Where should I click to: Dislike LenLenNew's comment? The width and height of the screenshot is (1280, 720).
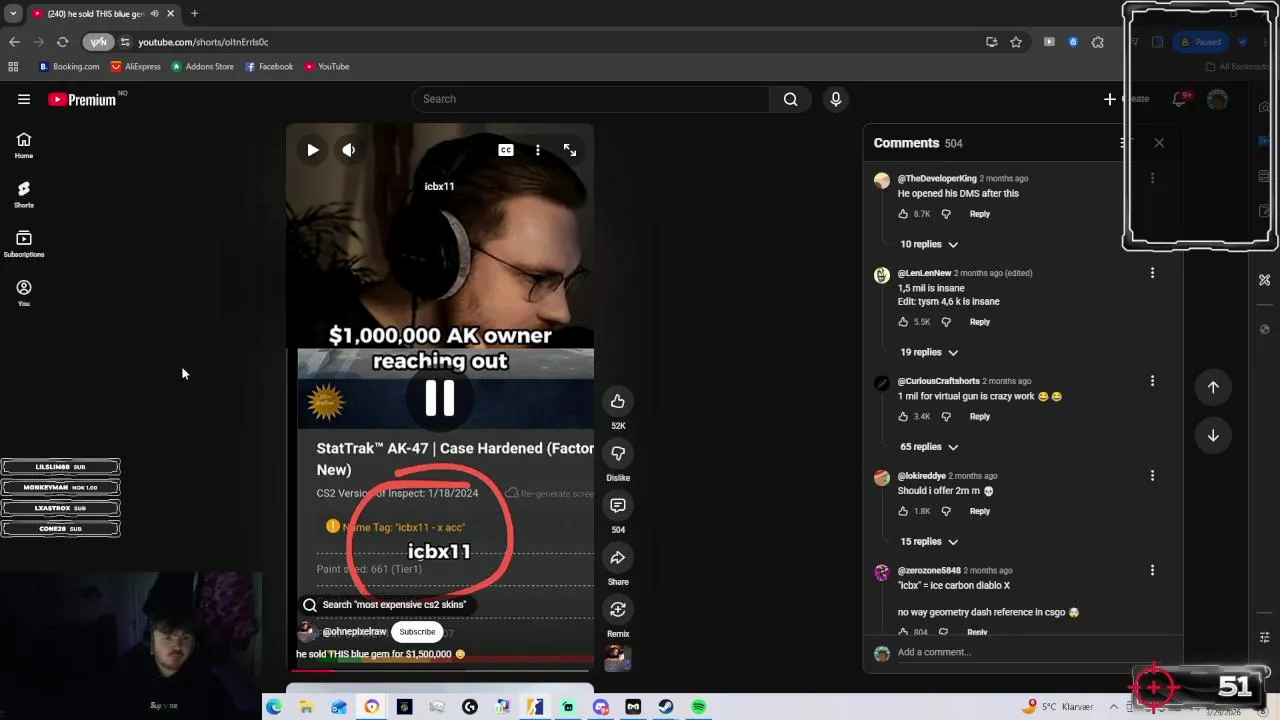(946, 322)
